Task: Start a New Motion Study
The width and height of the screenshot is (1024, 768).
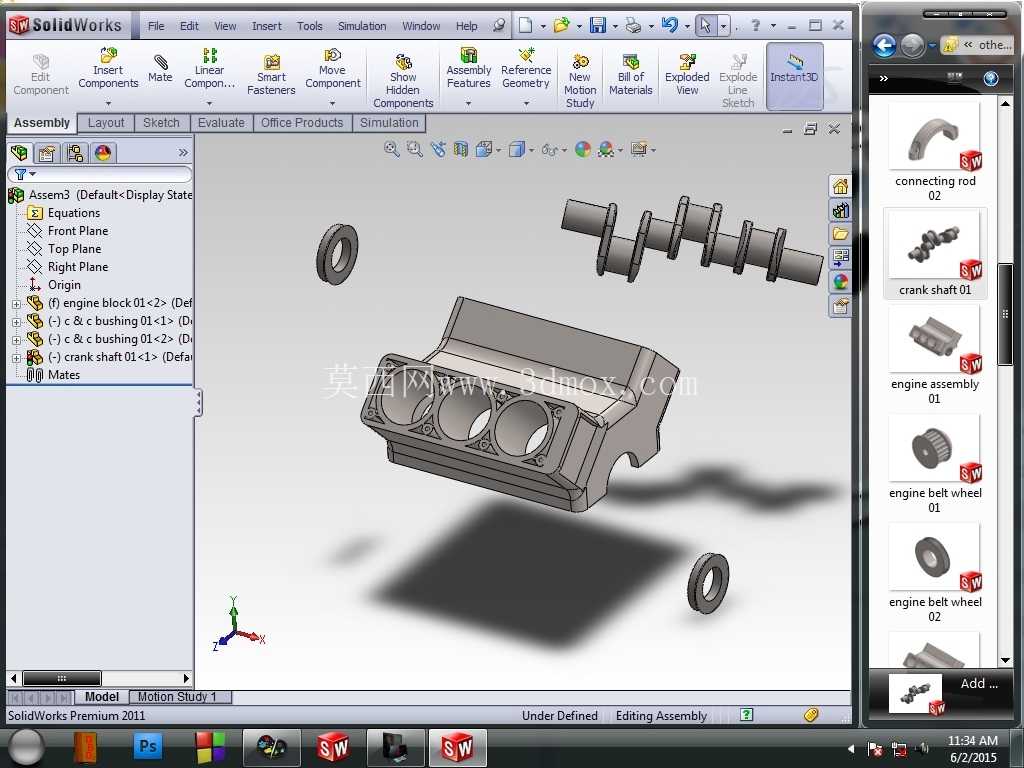Action: (x=580, y=81)
